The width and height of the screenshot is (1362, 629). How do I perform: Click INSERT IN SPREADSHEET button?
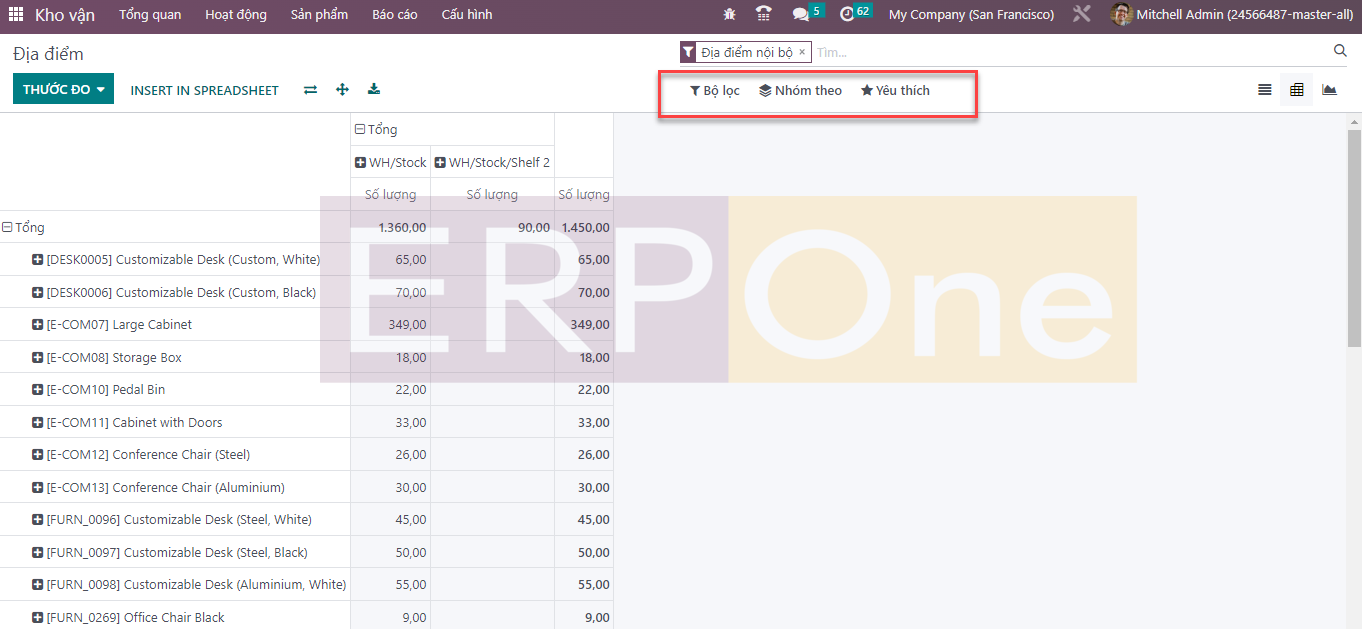[204, 91]
